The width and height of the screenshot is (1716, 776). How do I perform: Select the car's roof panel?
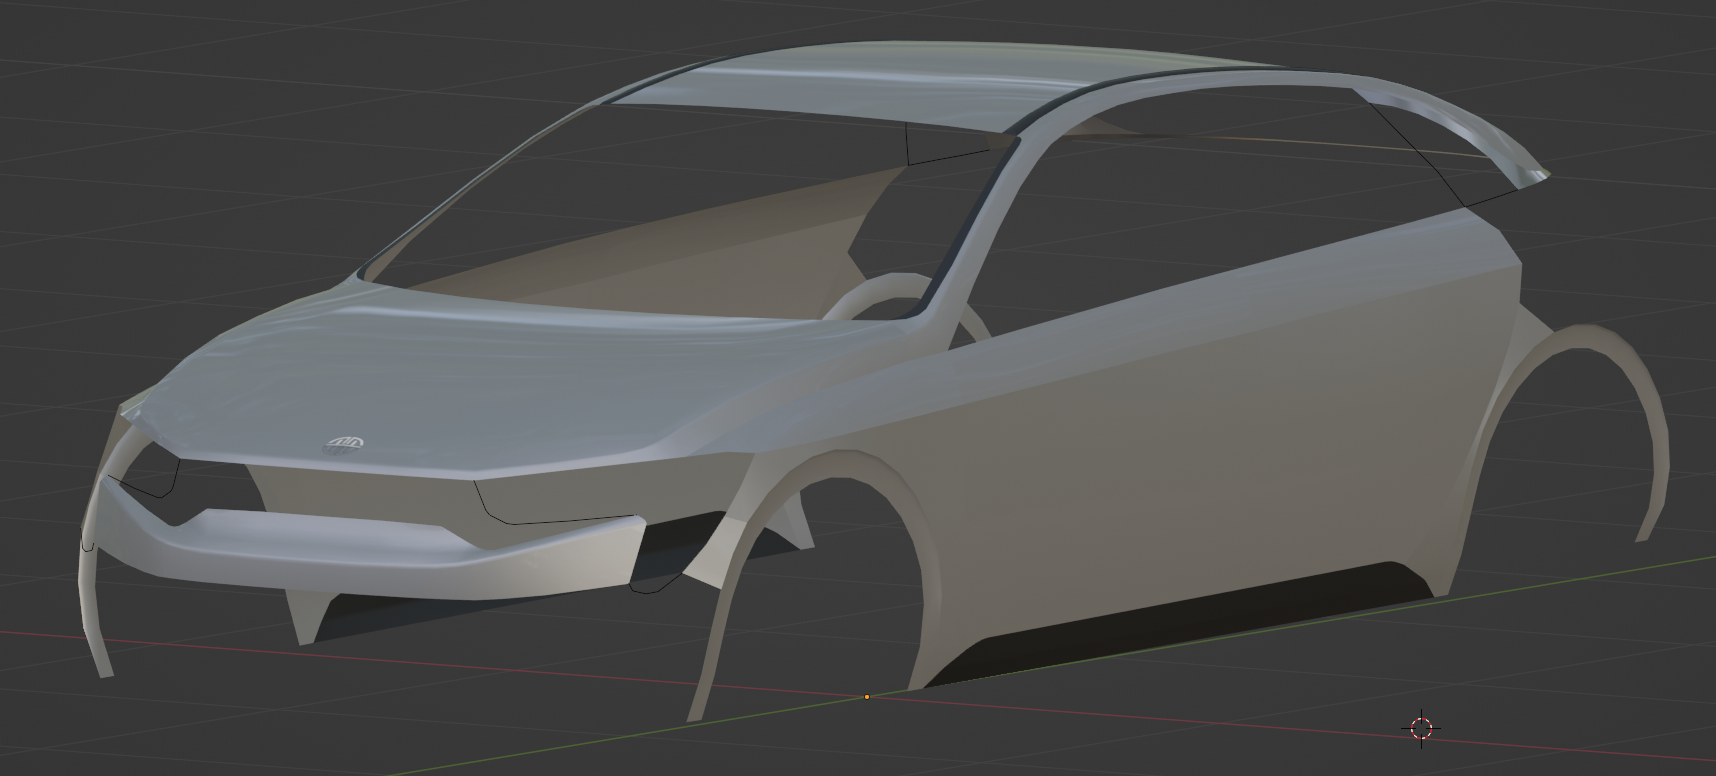(x=900, y=85)
